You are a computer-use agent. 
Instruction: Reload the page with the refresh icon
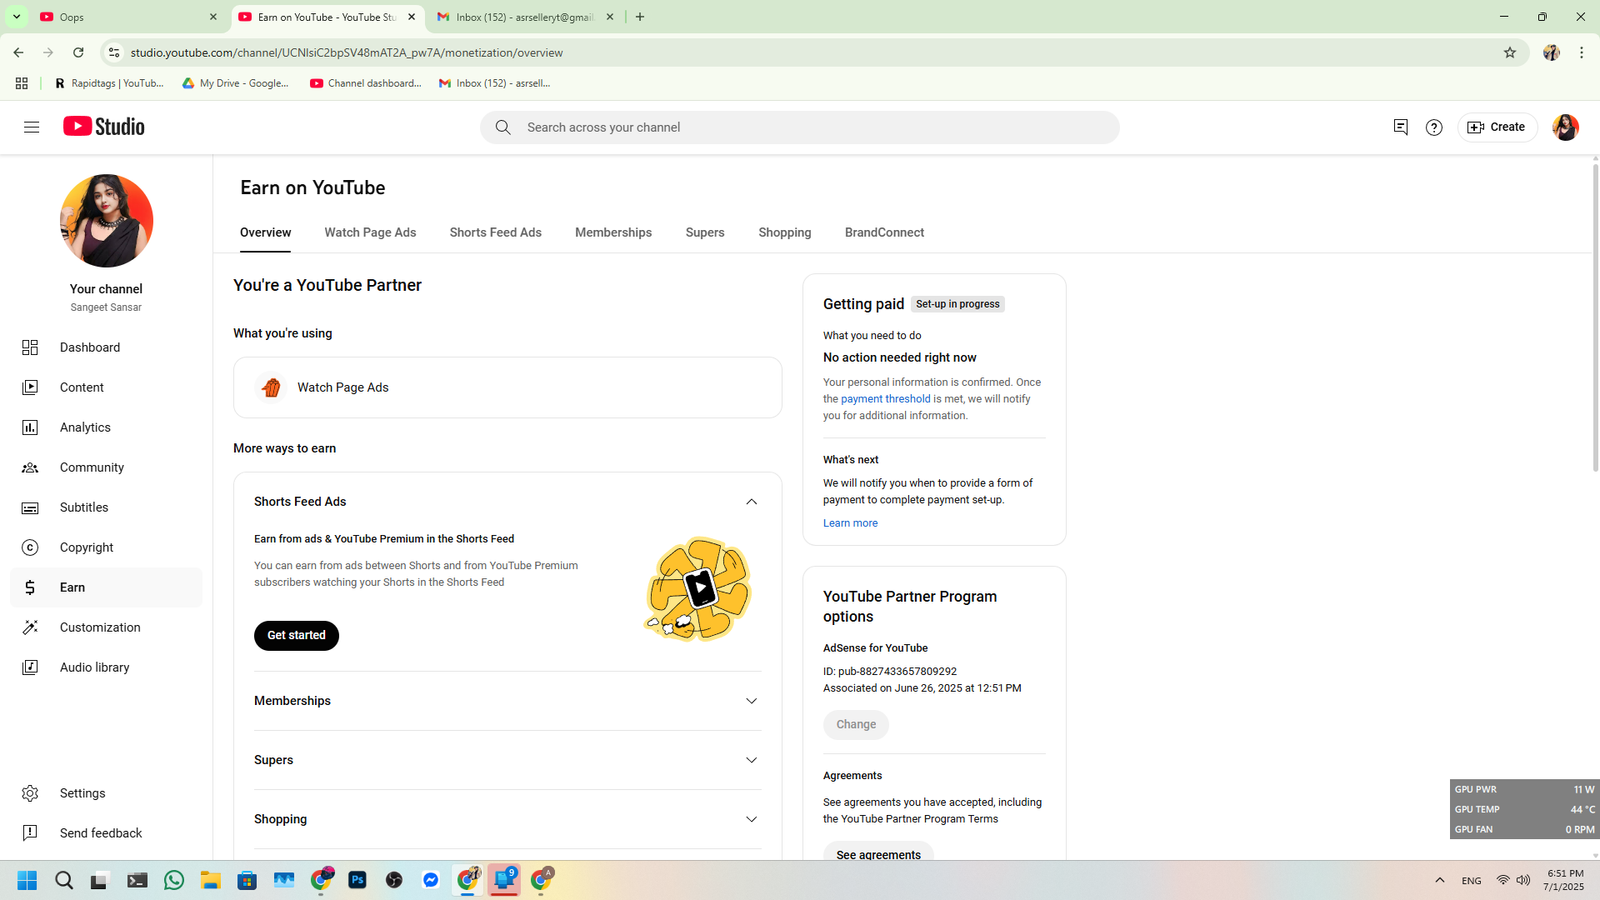tap(78, 52)
